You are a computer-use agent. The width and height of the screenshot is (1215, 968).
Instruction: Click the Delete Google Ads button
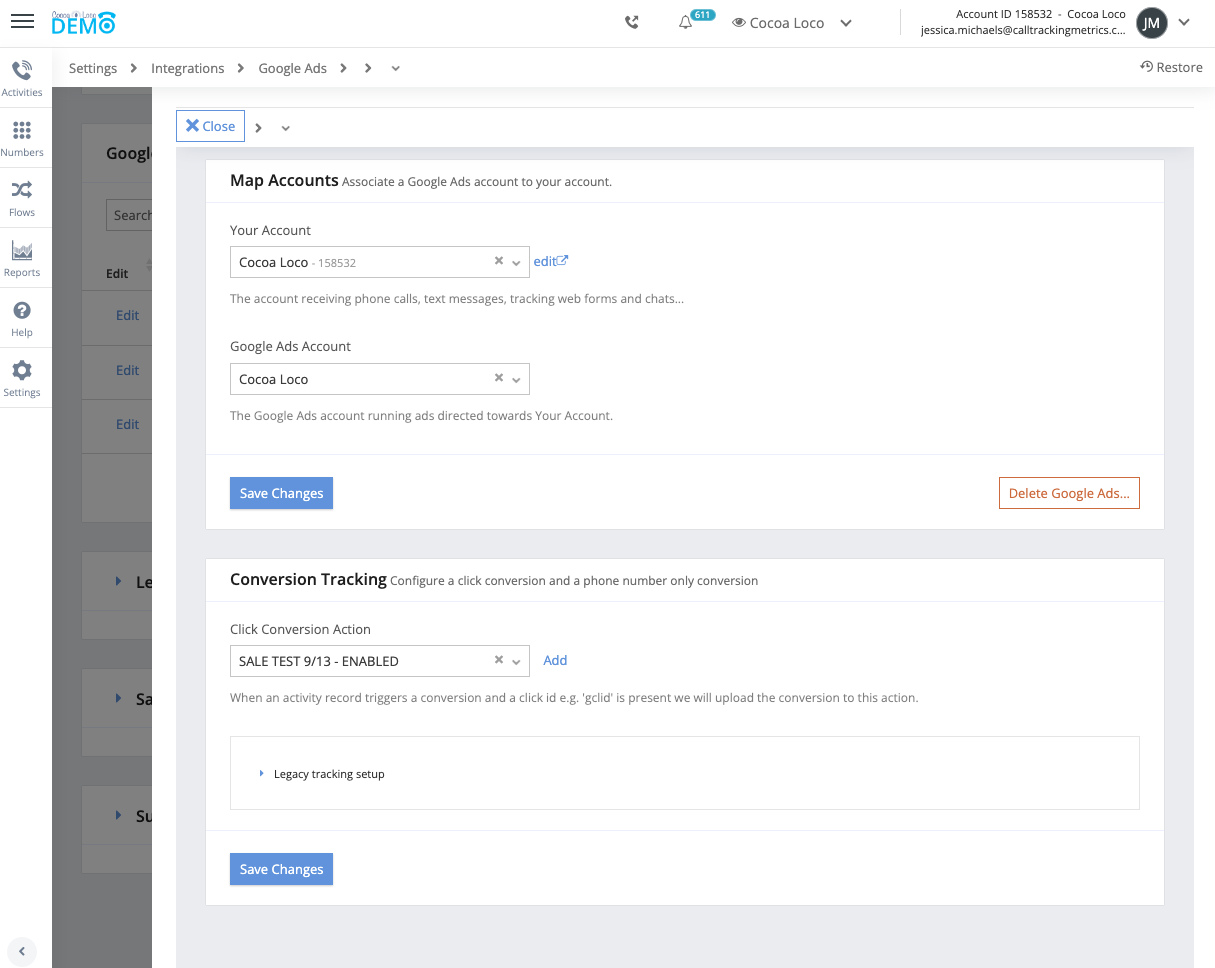[1068, 493]
